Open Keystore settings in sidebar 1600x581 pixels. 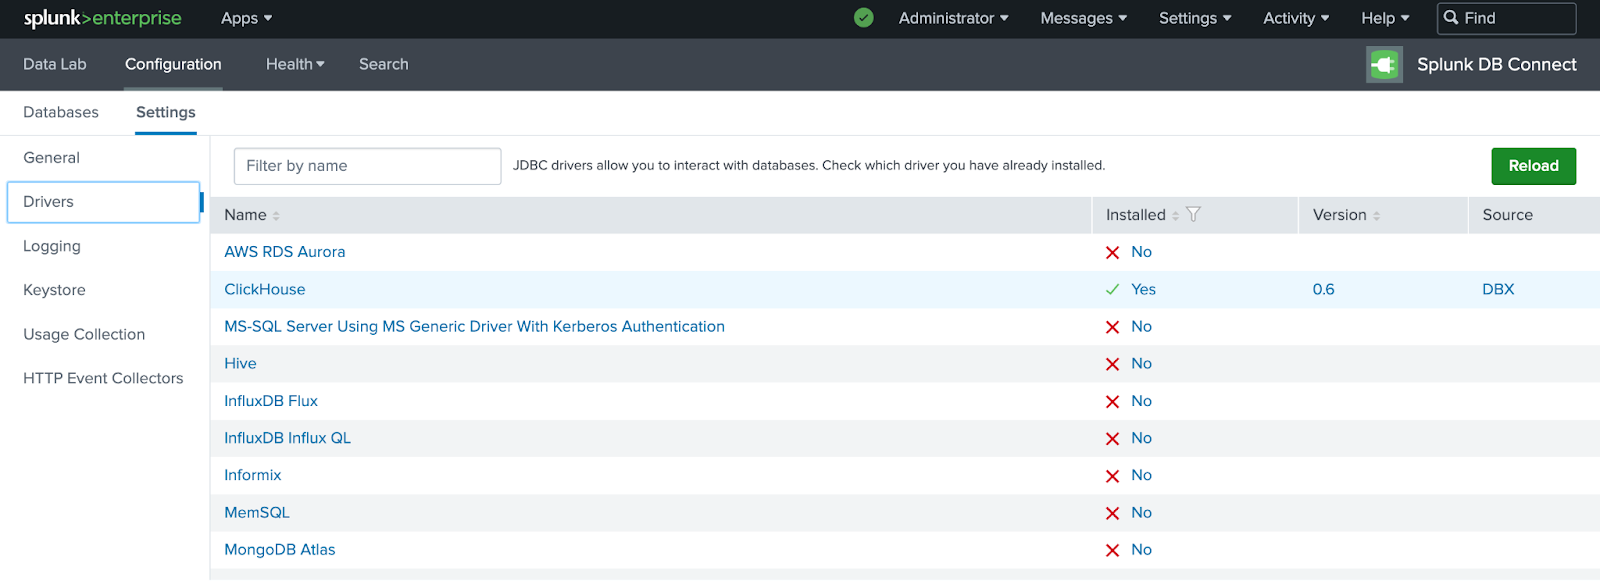click(x=54, y=290)
